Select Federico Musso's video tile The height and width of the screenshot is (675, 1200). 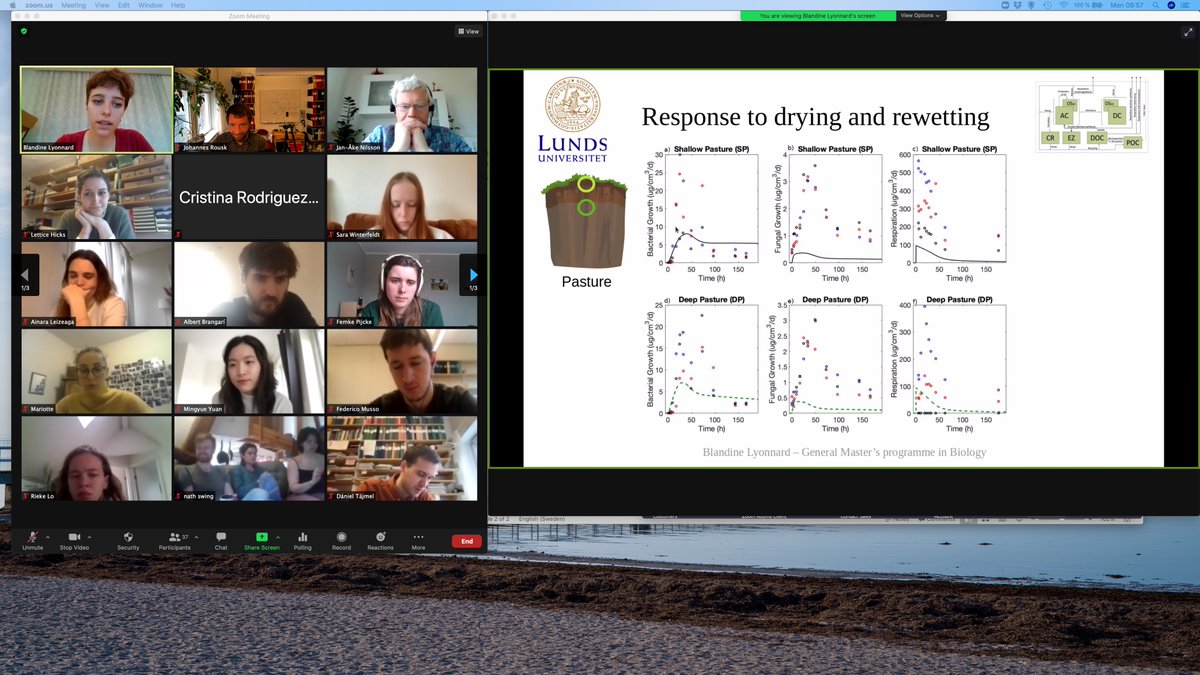point(402,372)
